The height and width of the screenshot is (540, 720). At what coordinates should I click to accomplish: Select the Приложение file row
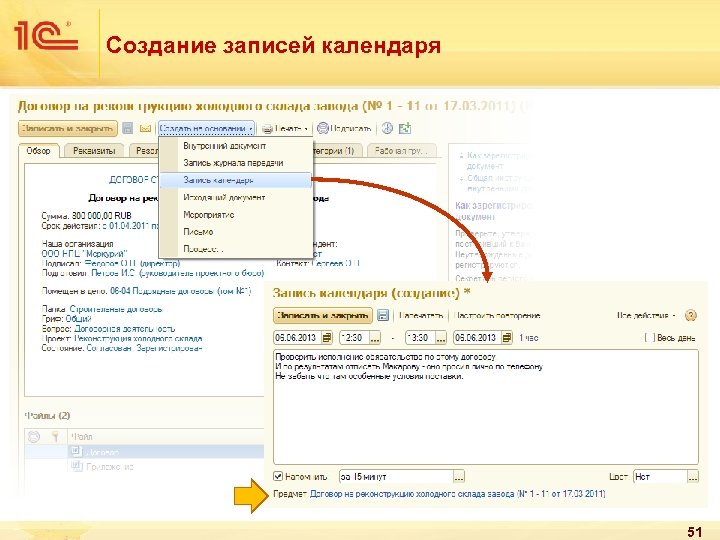pos(145,467)
